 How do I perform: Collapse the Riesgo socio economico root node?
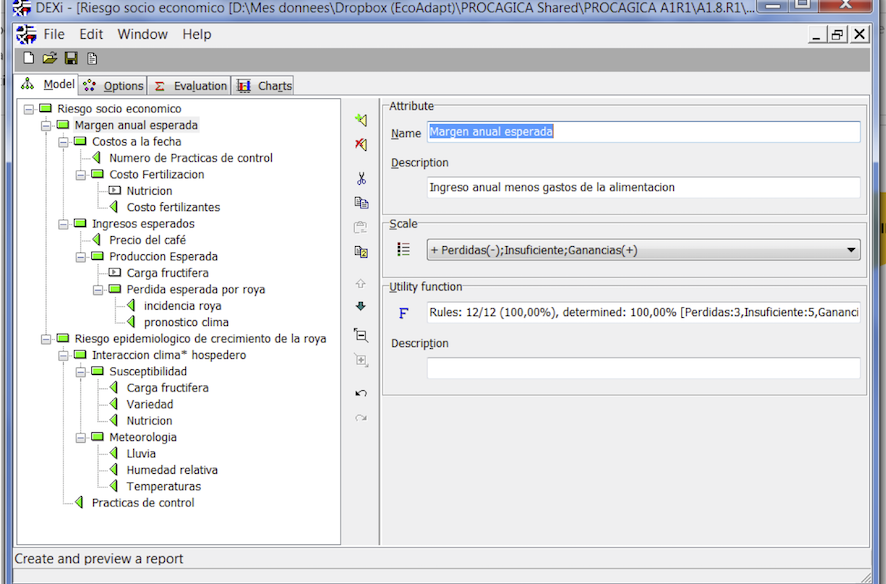coord(28,109)
